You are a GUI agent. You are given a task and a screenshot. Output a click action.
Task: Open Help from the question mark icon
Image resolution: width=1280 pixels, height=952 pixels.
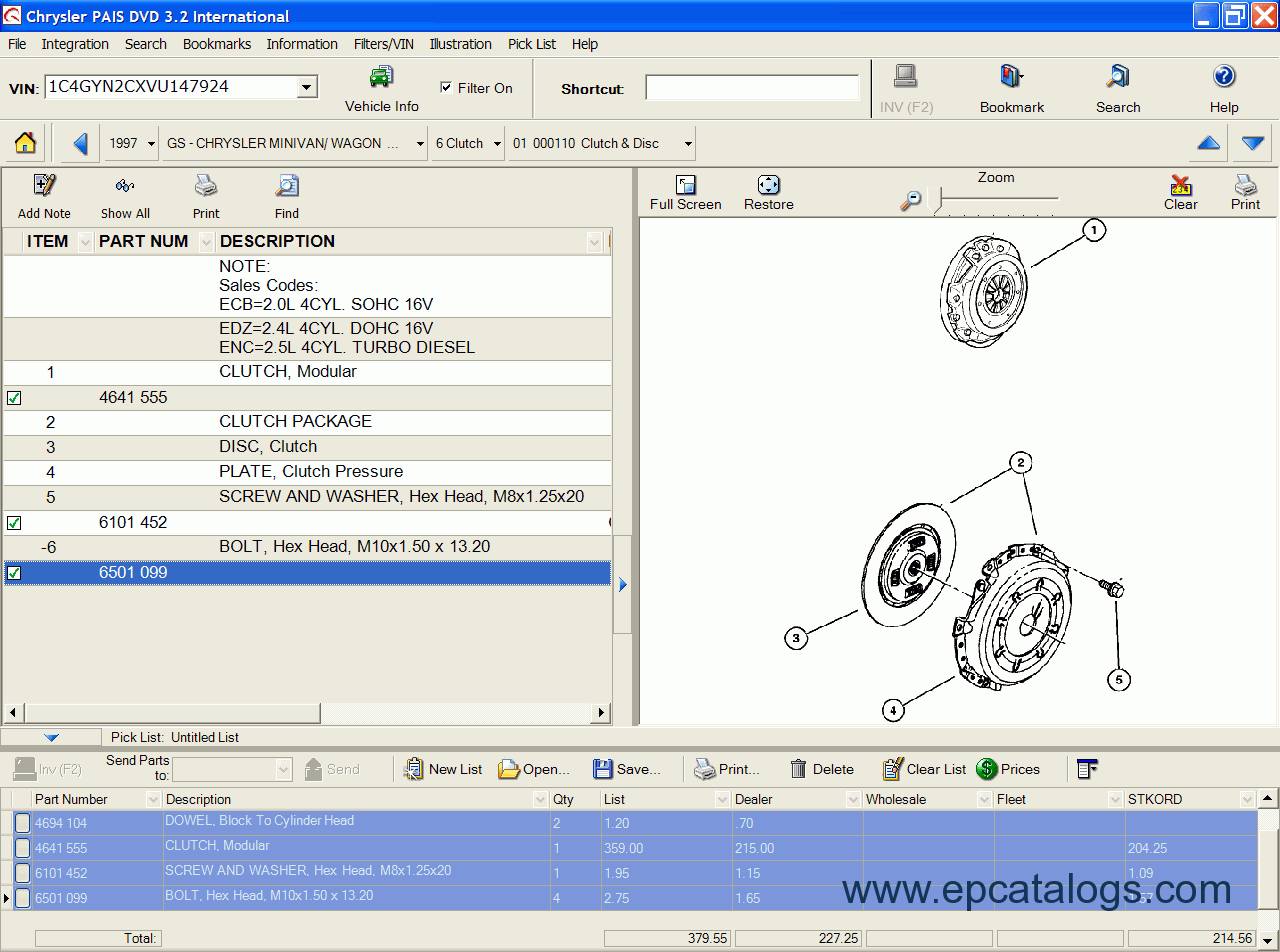(1224, 89)
